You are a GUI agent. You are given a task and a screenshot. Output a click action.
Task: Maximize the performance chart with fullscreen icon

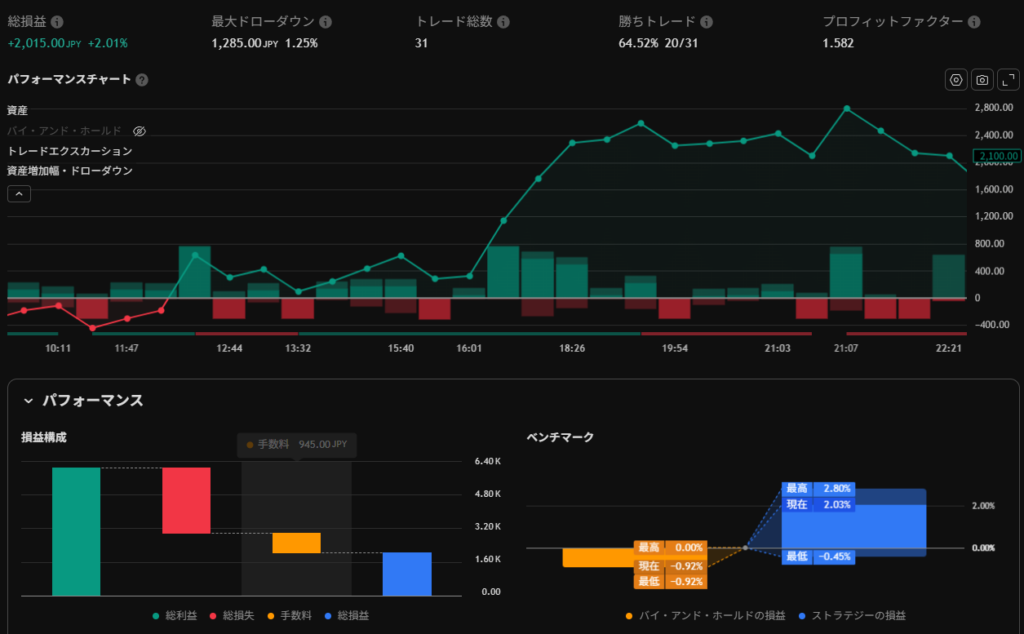(x=1008, y=80)
